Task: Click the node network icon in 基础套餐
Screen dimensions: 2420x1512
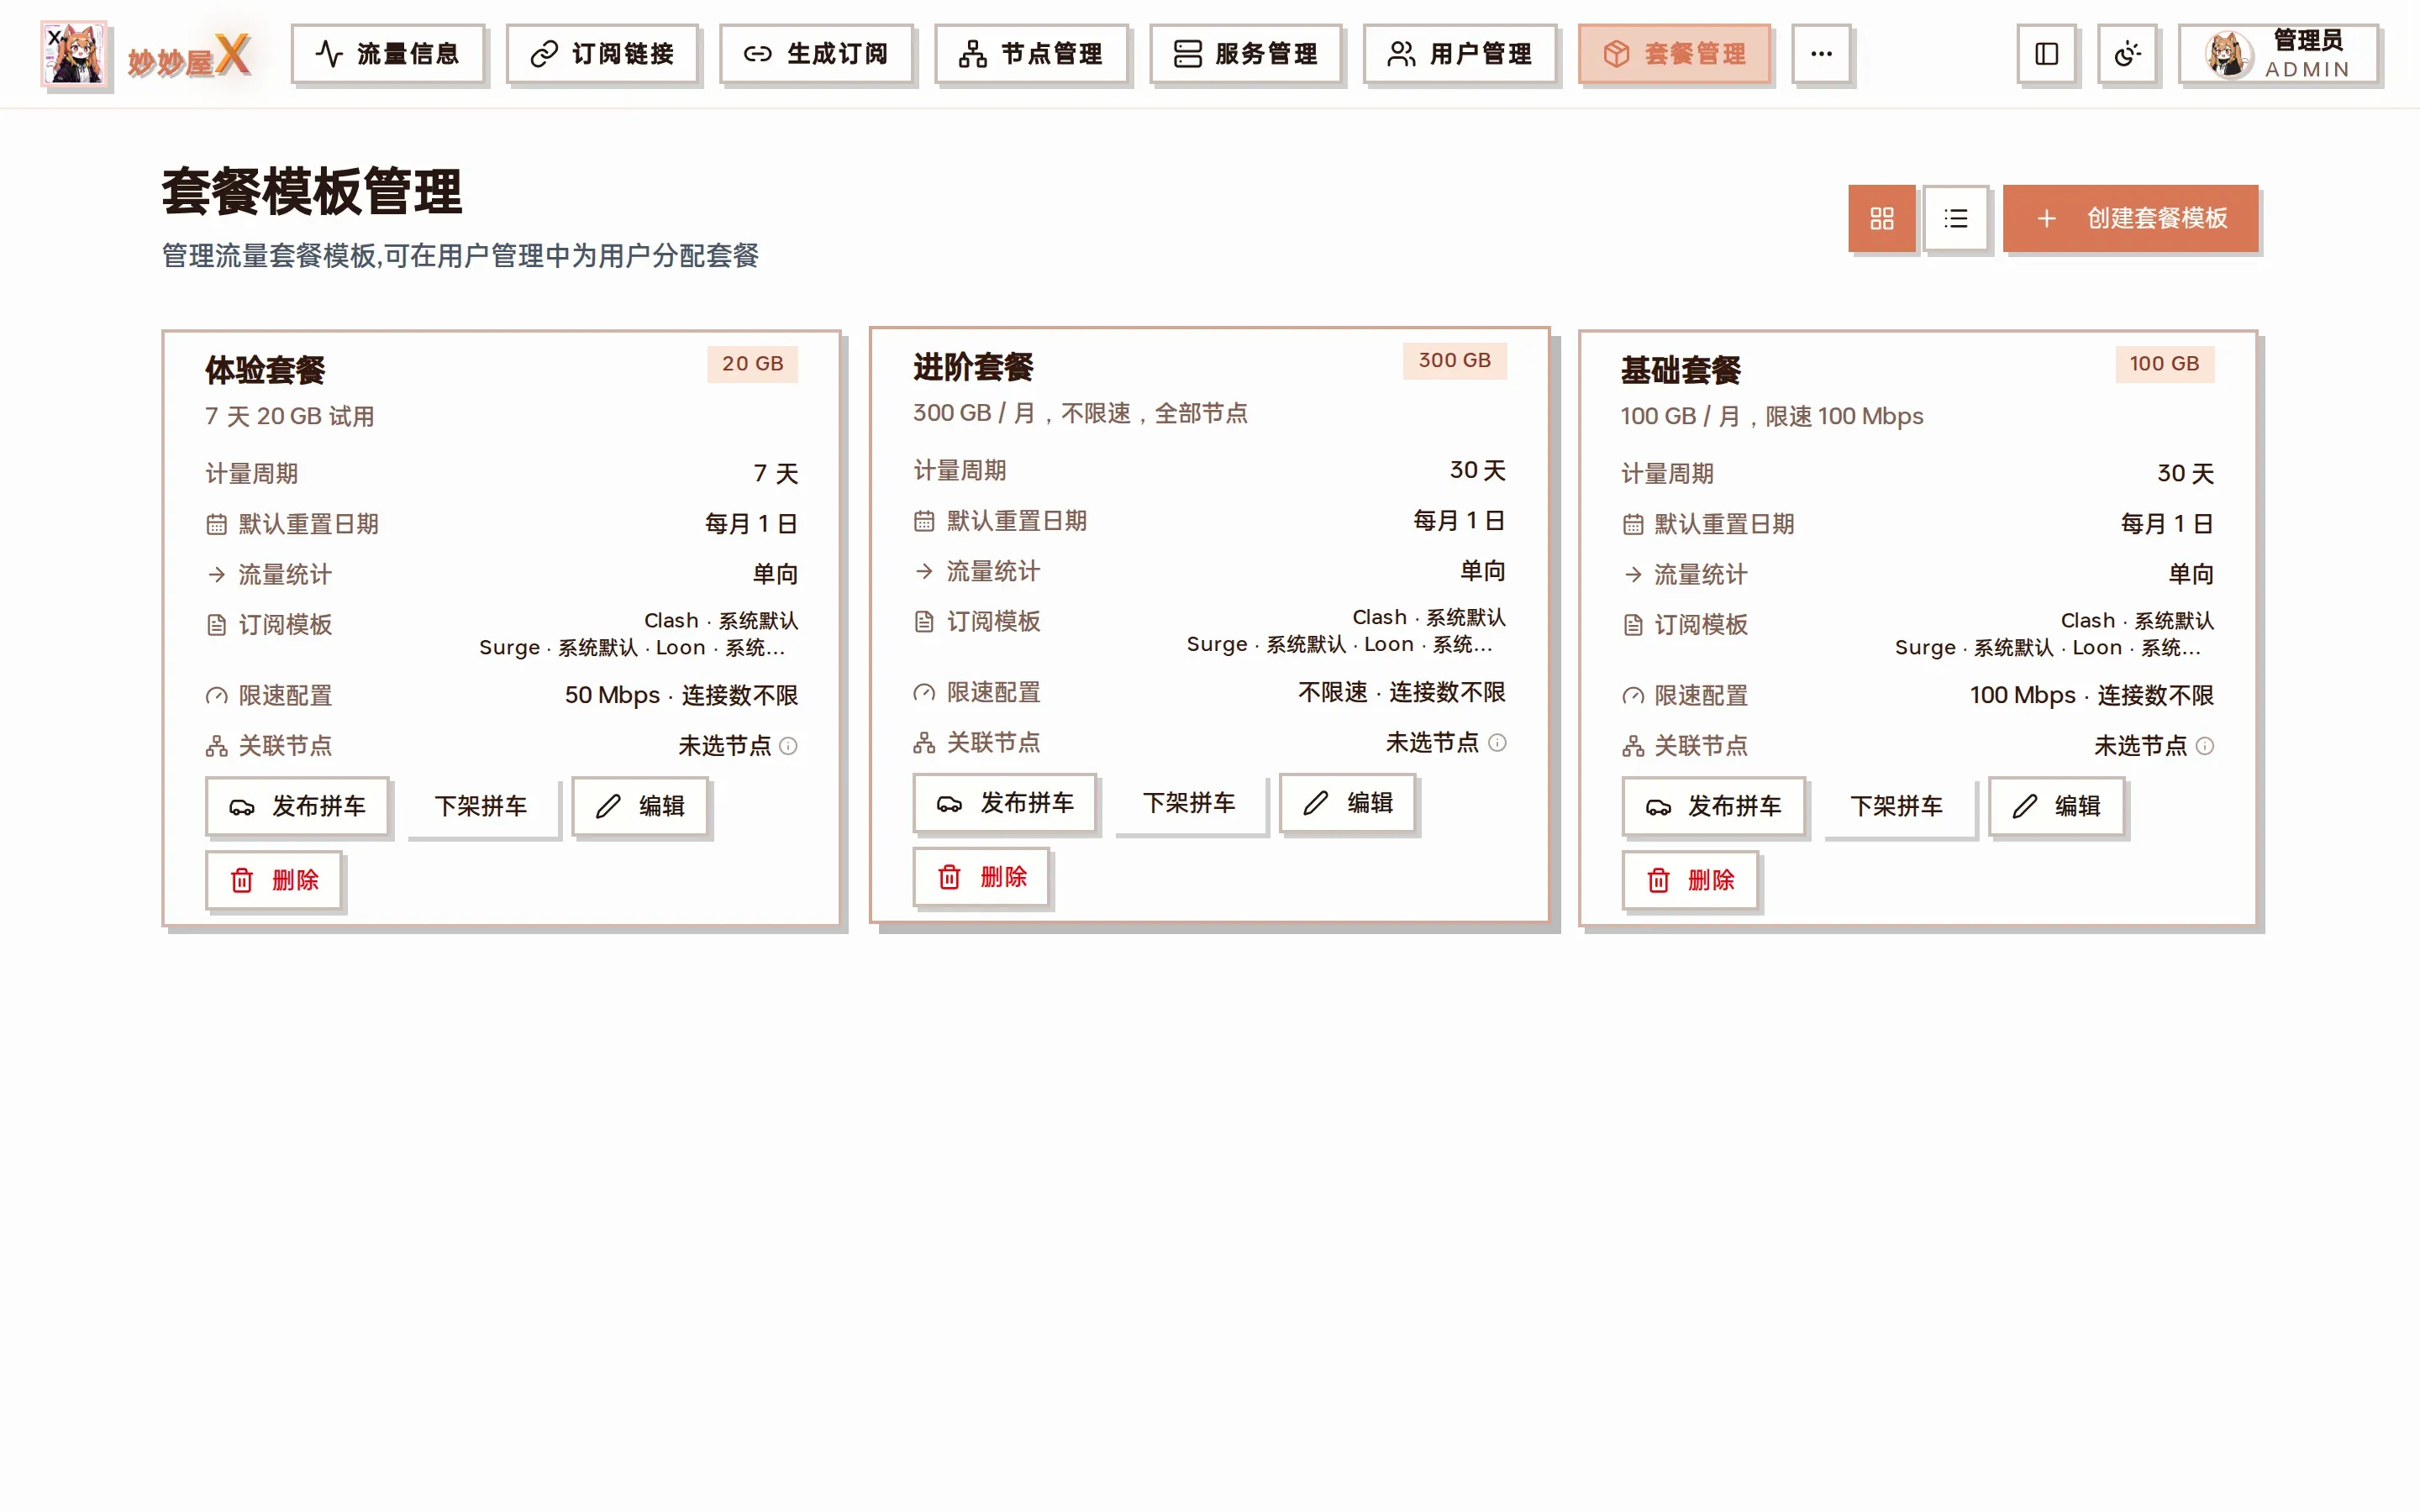Action: (x=1633, y=746)
